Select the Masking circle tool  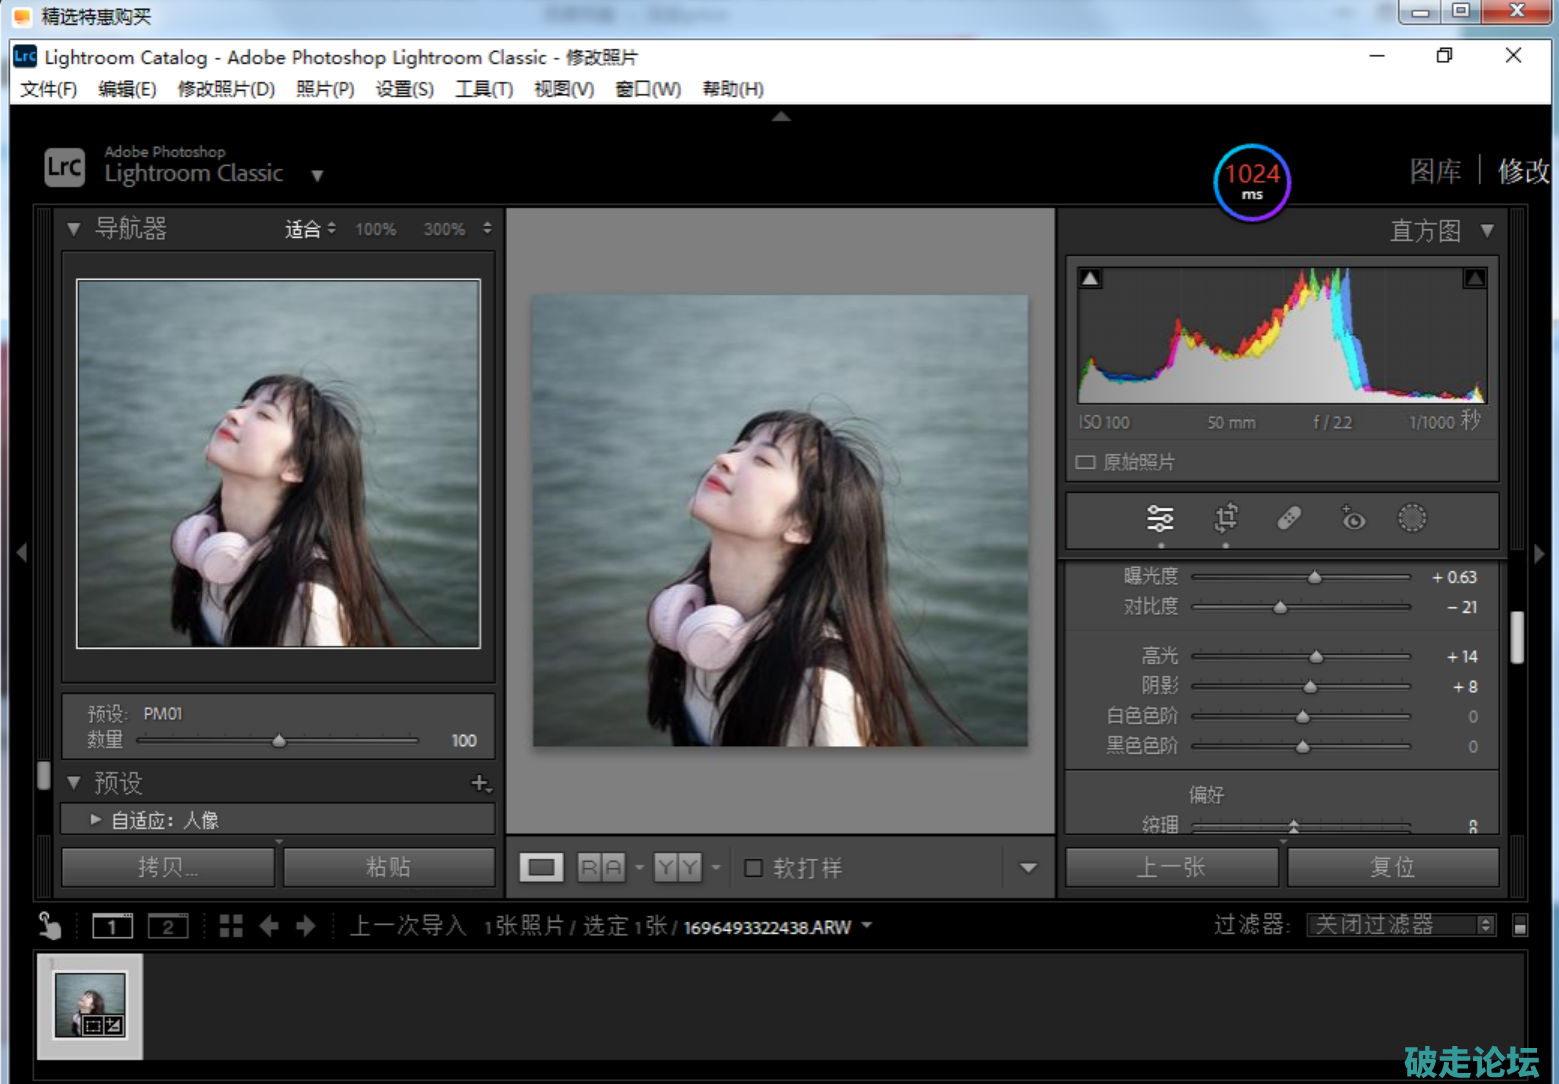tap(1411, 518)
